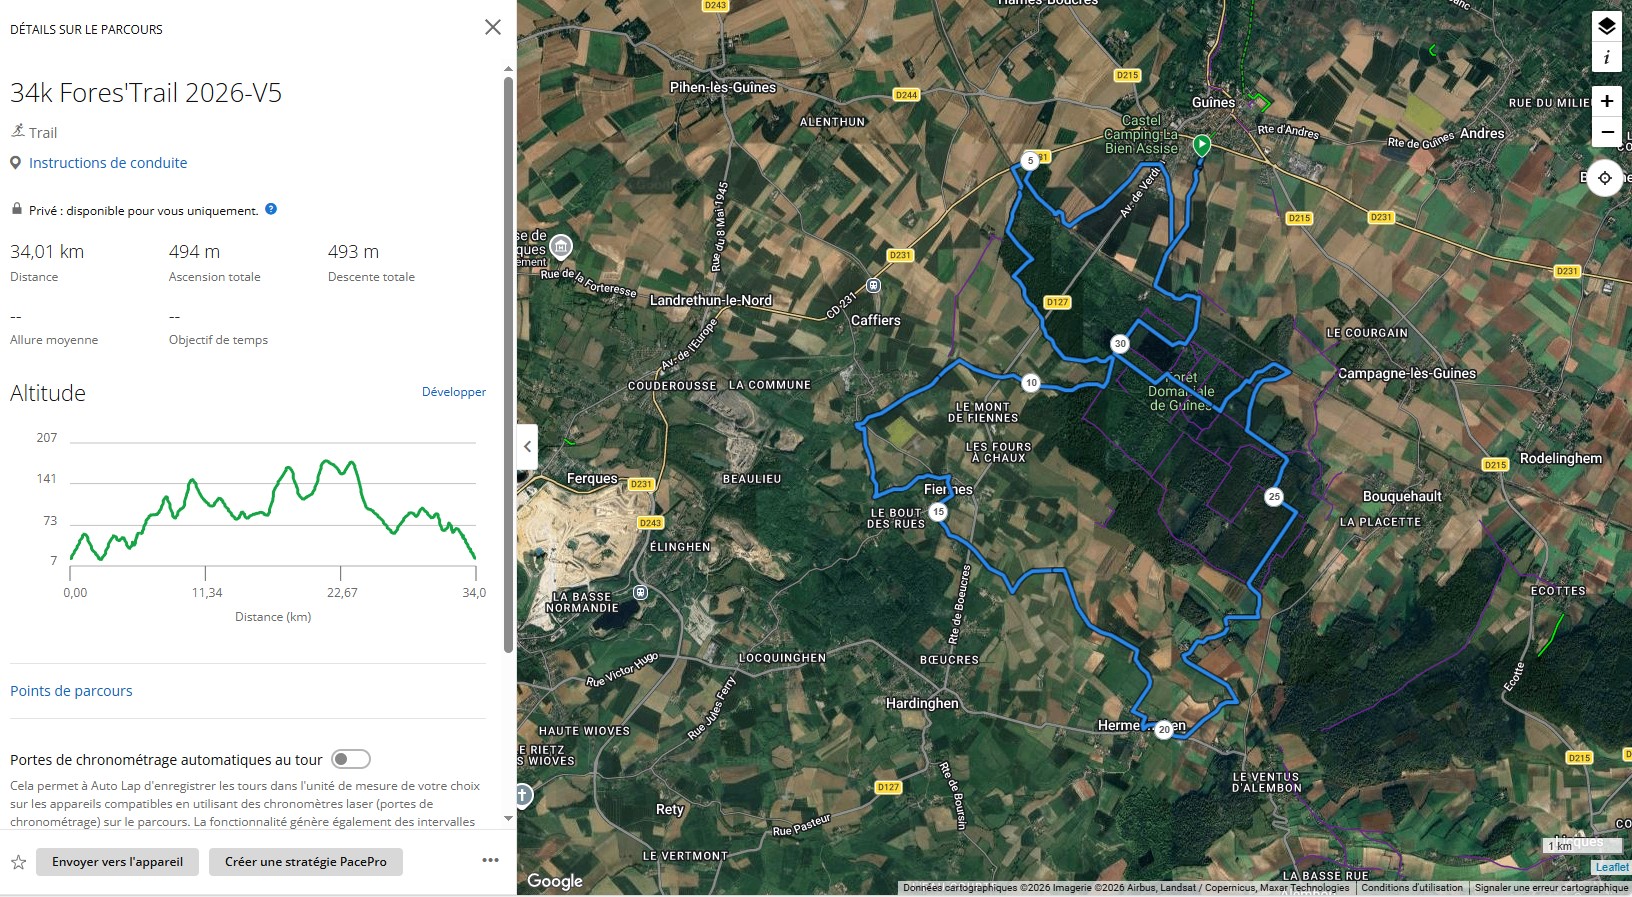Click the kilometer 15 route marker
This screenshot has width=1632, height=897.
(x=938, y=512)
